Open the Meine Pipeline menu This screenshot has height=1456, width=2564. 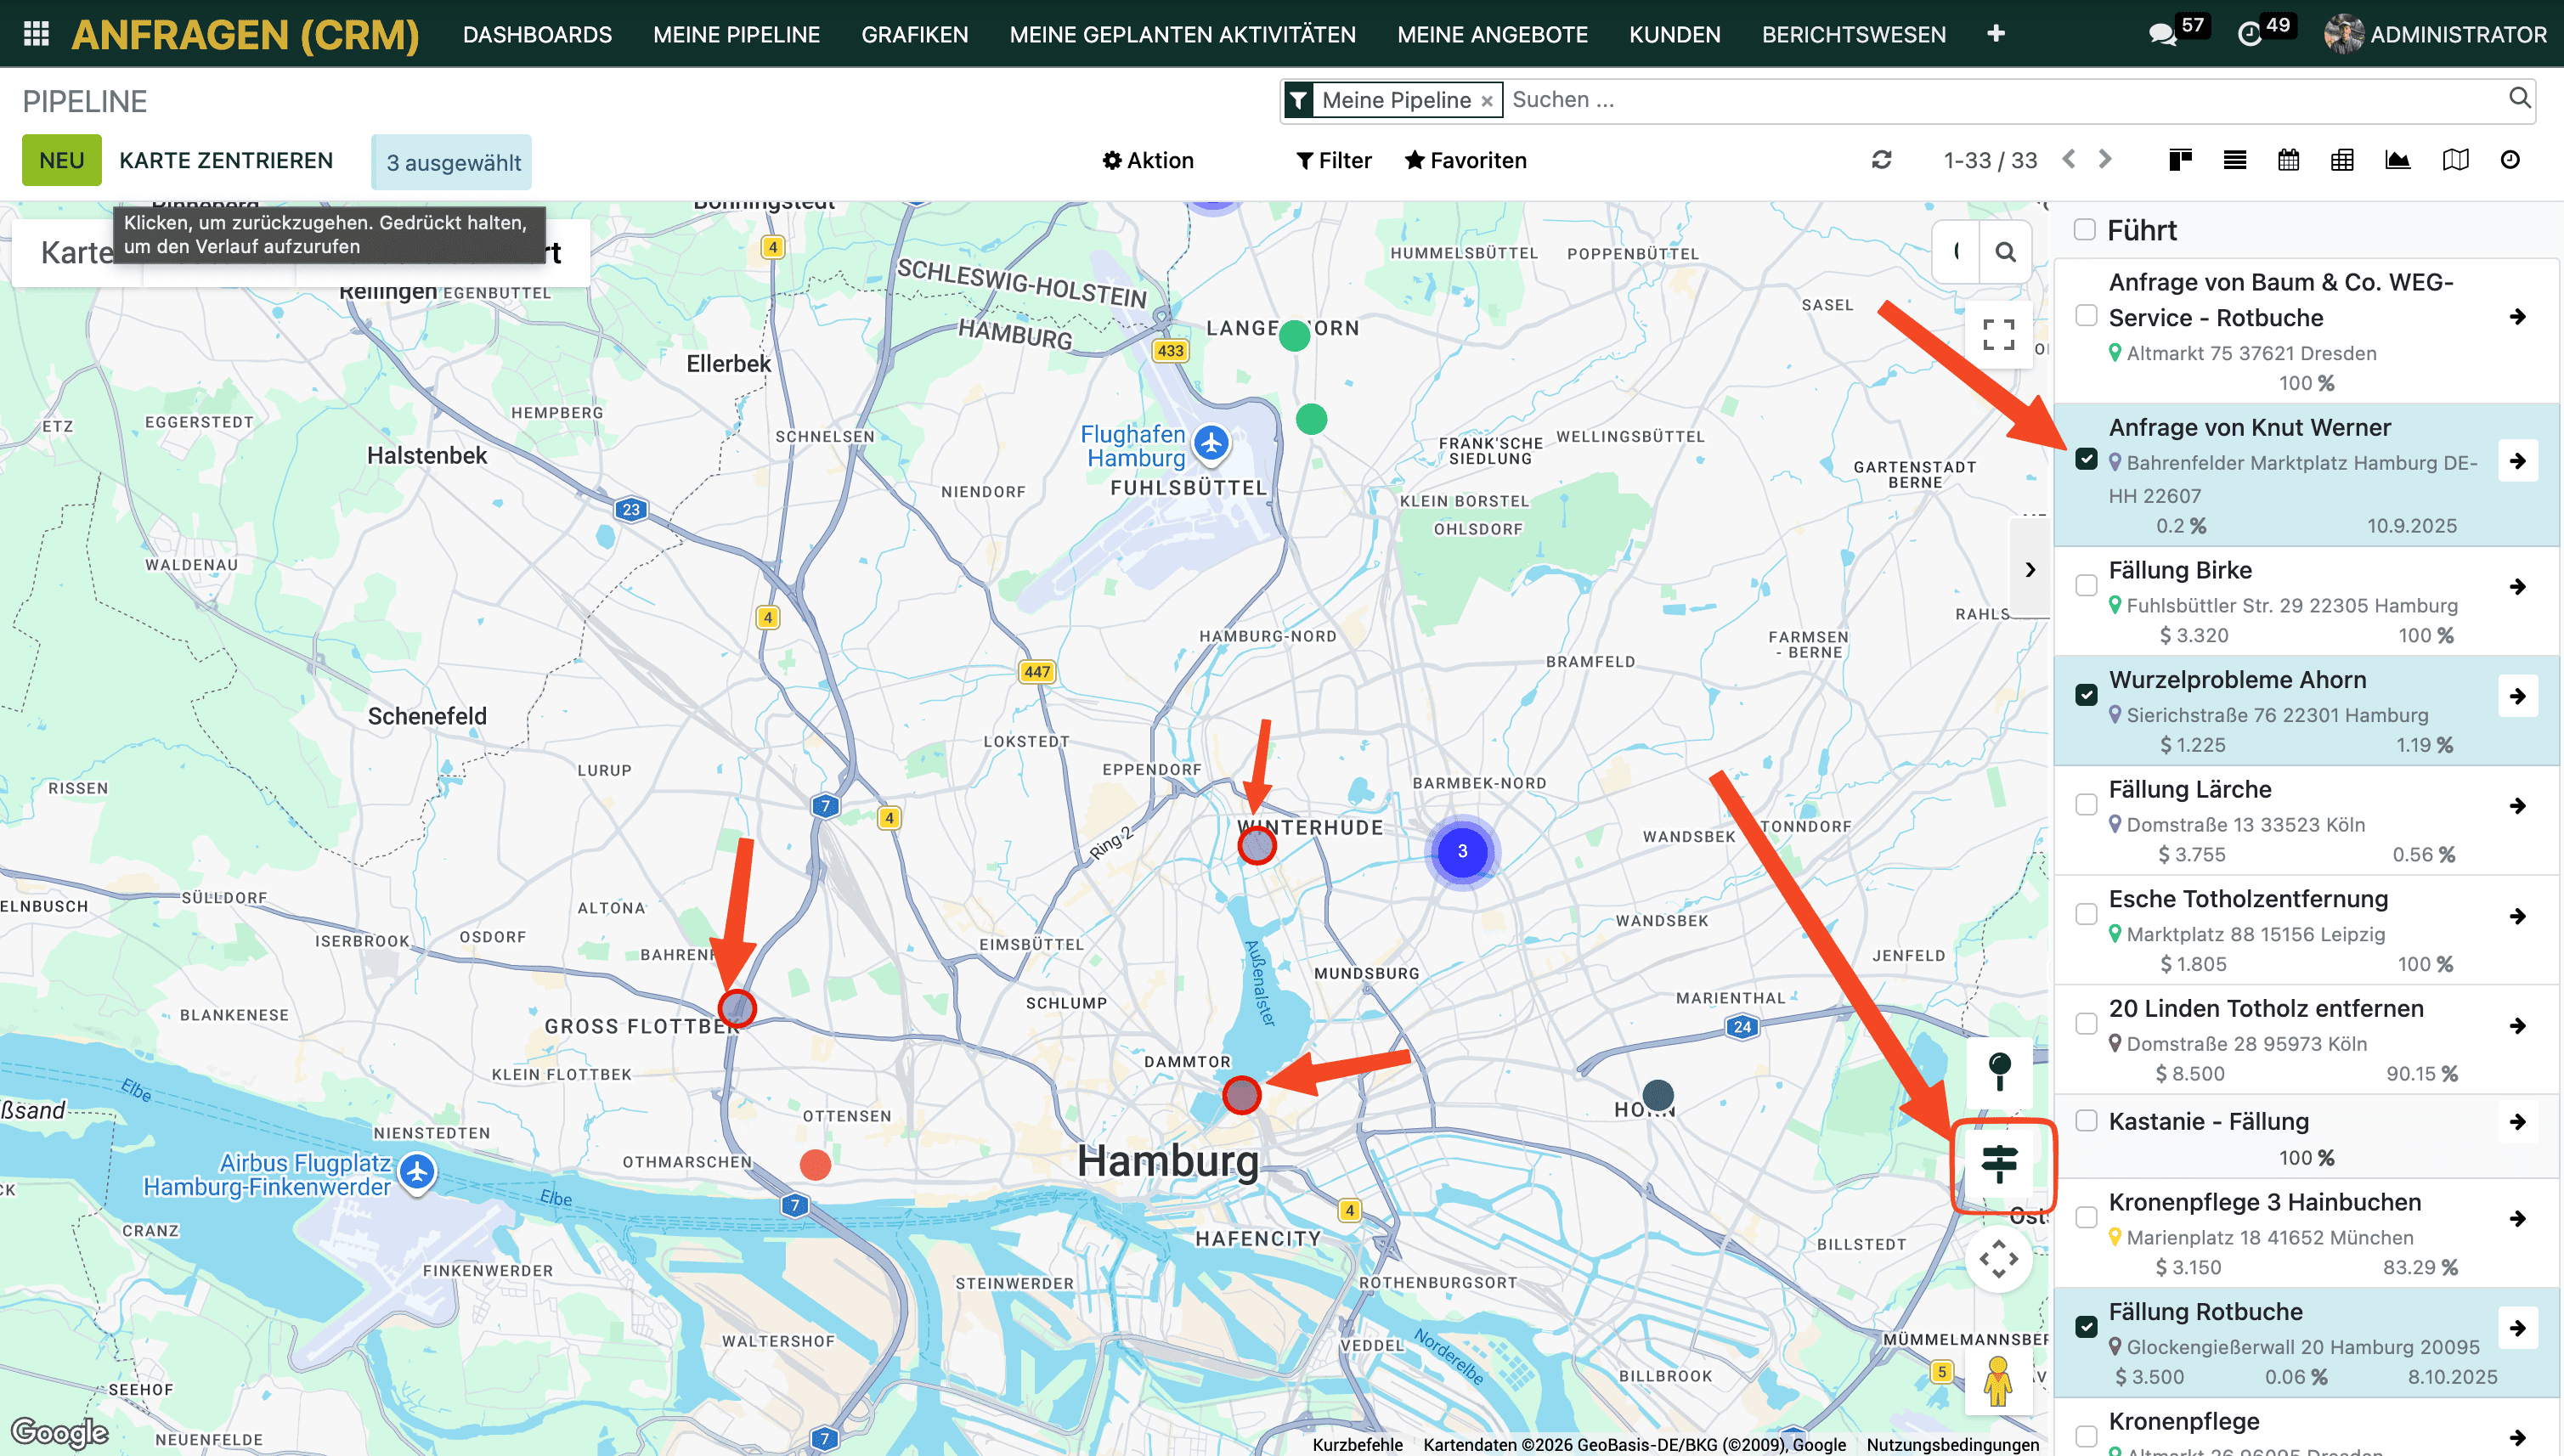point(736,35)
